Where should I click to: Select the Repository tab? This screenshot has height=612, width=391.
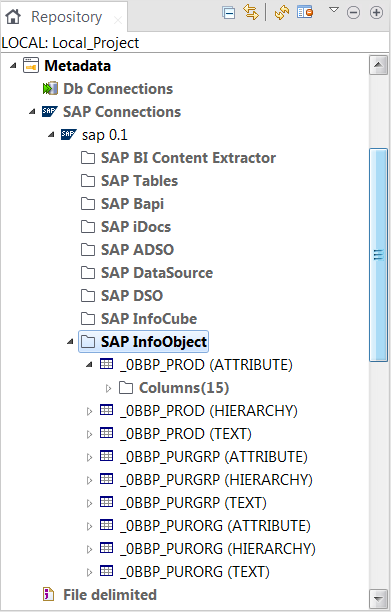pyautogui.click(x=64, y=17)
